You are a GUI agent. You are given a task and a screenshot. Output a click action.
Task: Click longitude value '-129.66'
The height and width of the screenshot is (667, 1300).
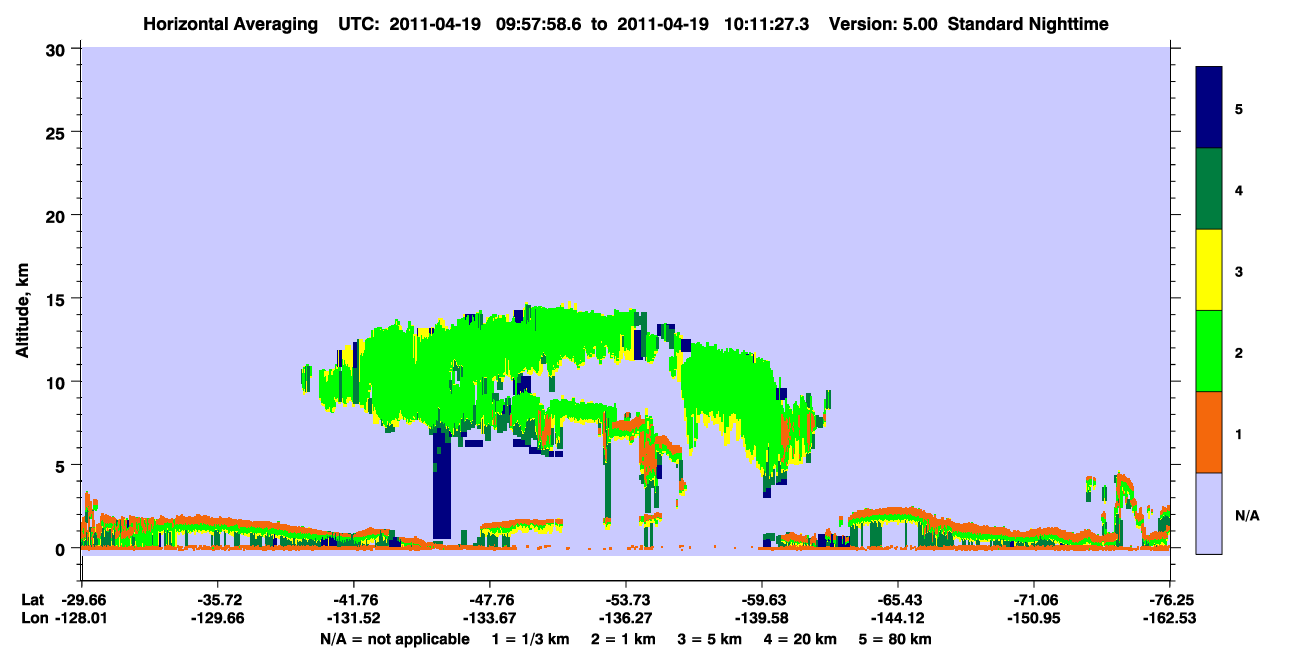(217, 619)
